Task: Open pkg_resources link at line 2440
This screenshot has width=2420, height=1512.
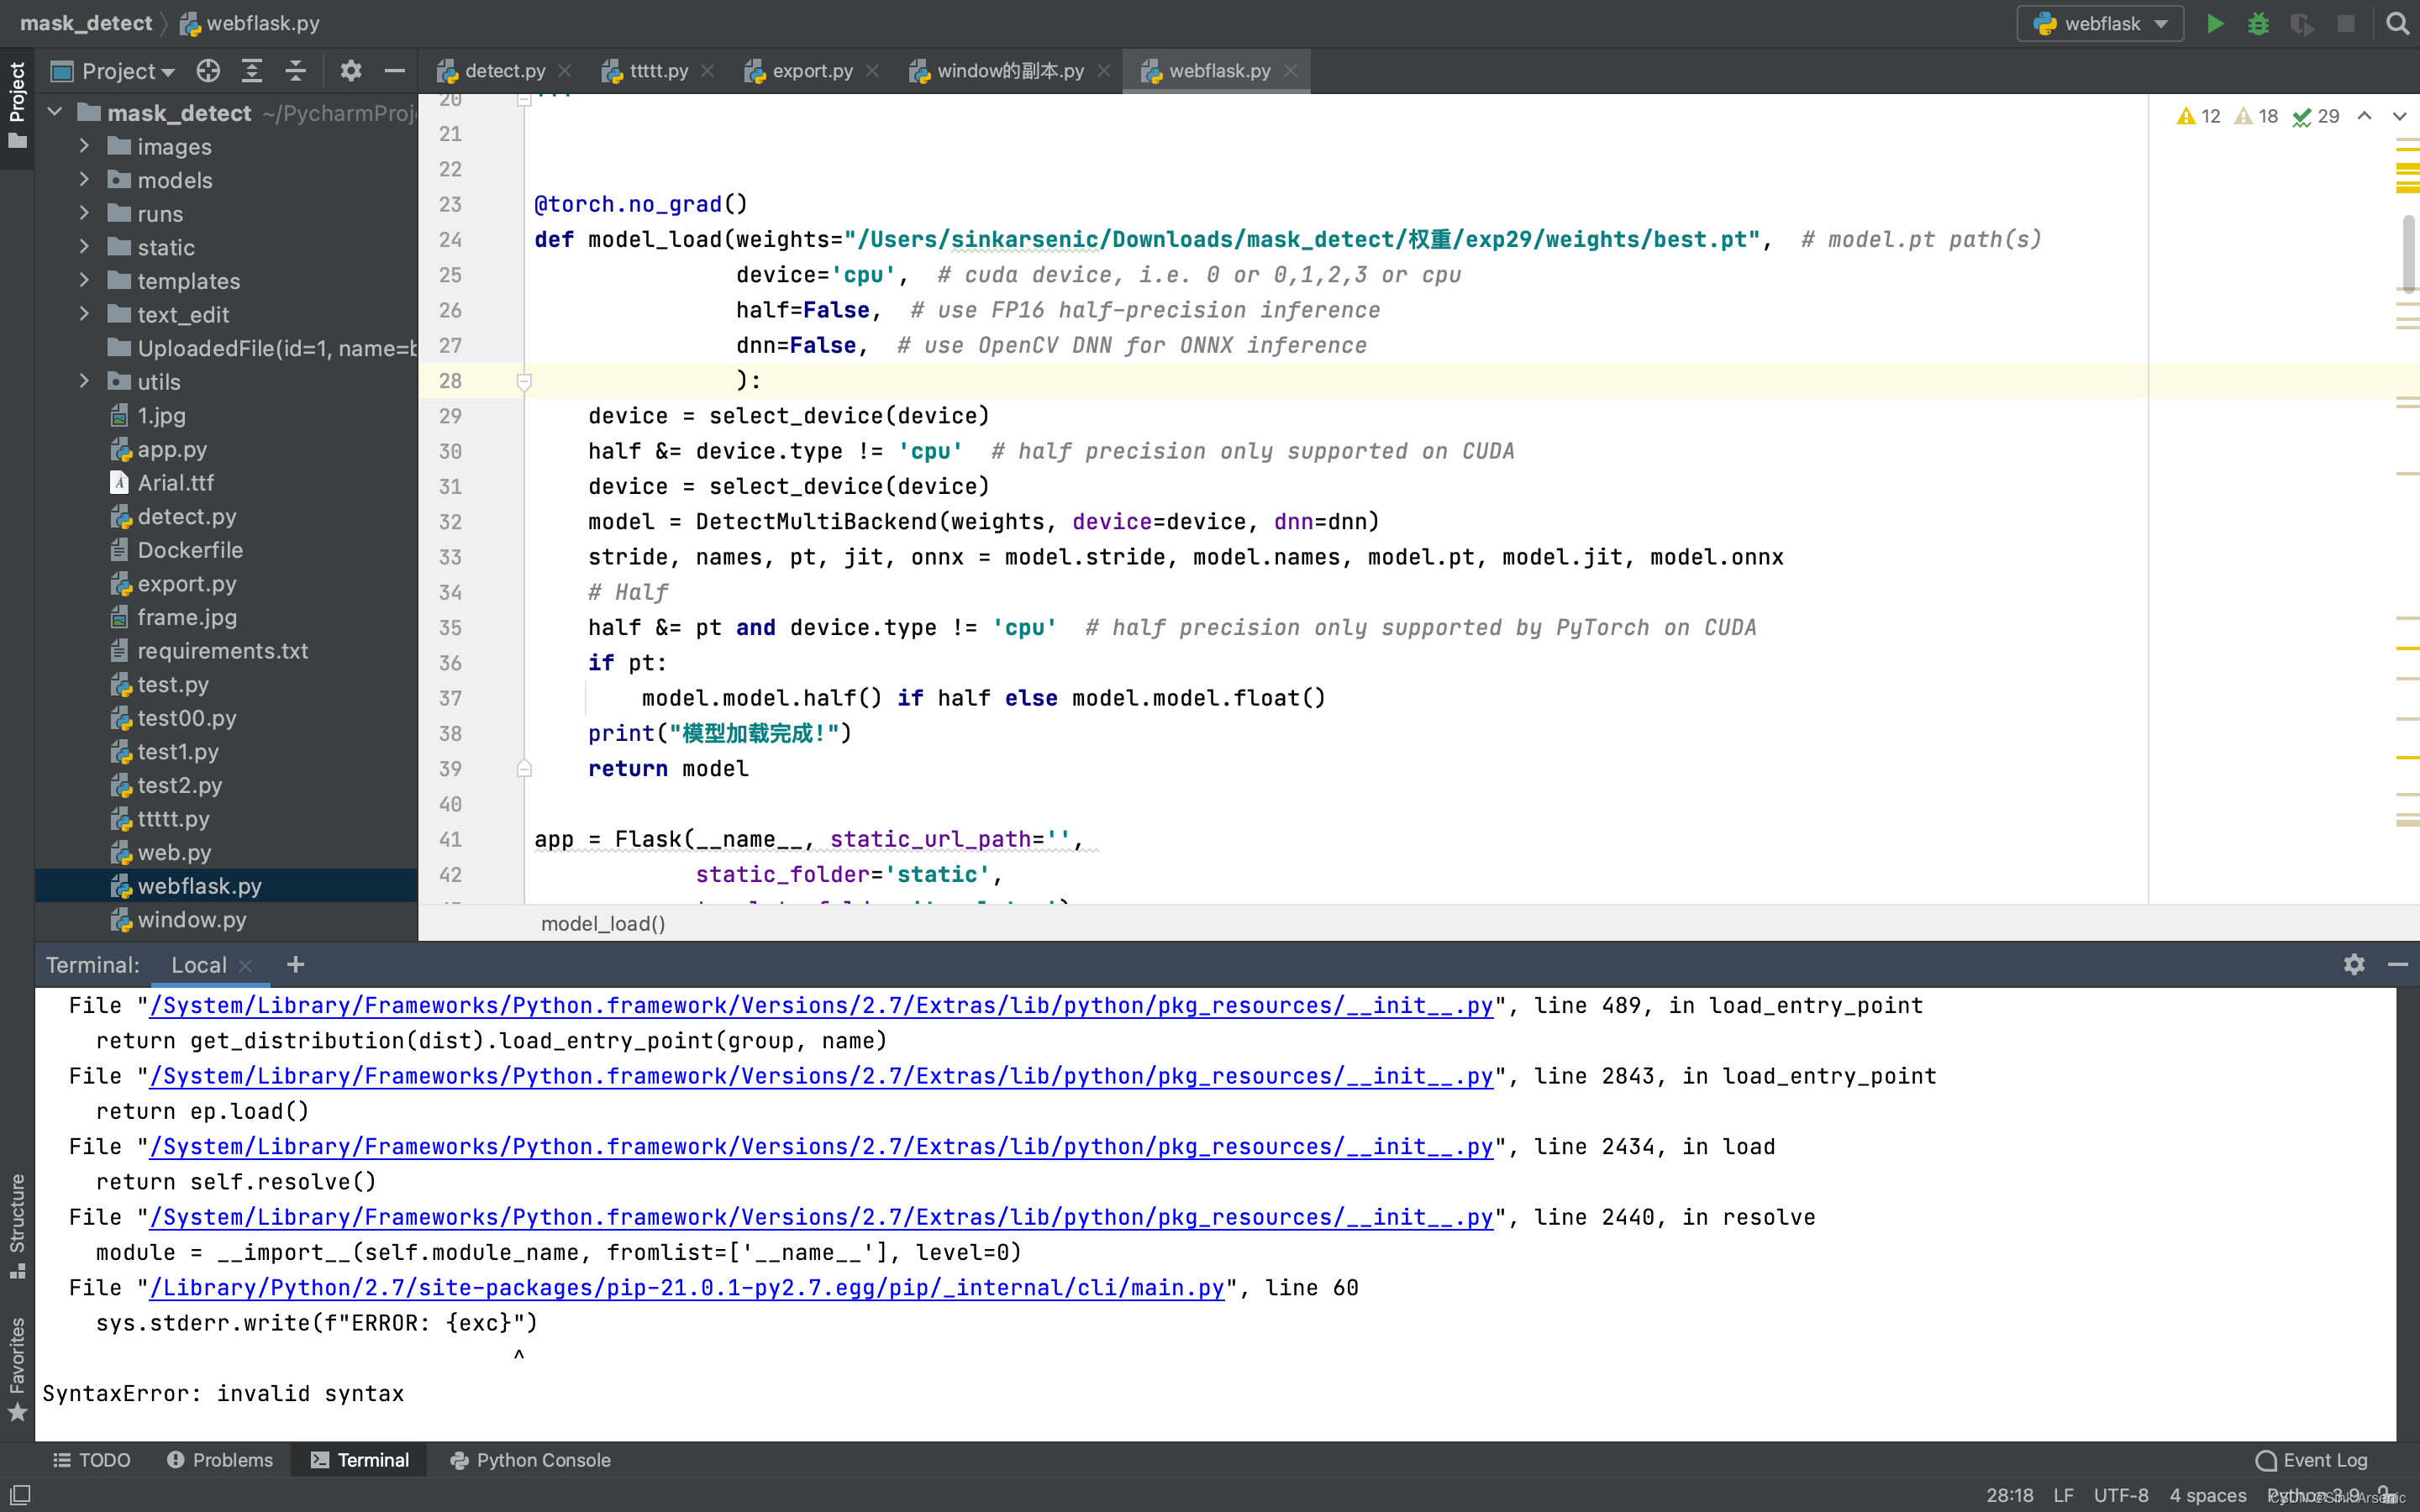Action: [x=821, y=1217]
